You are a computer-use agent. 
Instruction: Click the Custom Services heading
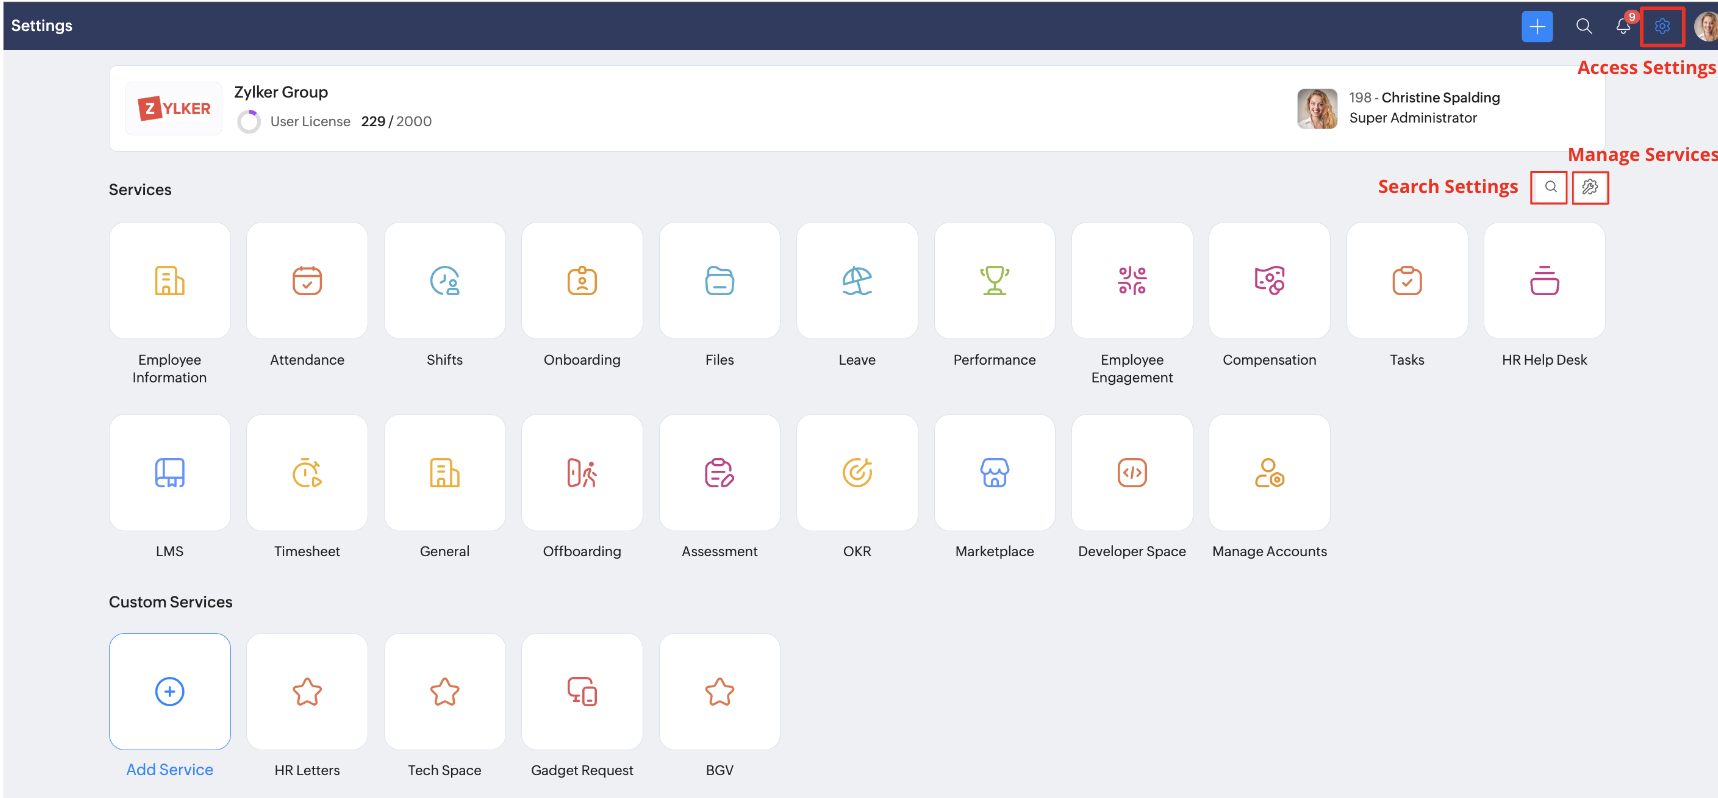click(x=171, y=602)
